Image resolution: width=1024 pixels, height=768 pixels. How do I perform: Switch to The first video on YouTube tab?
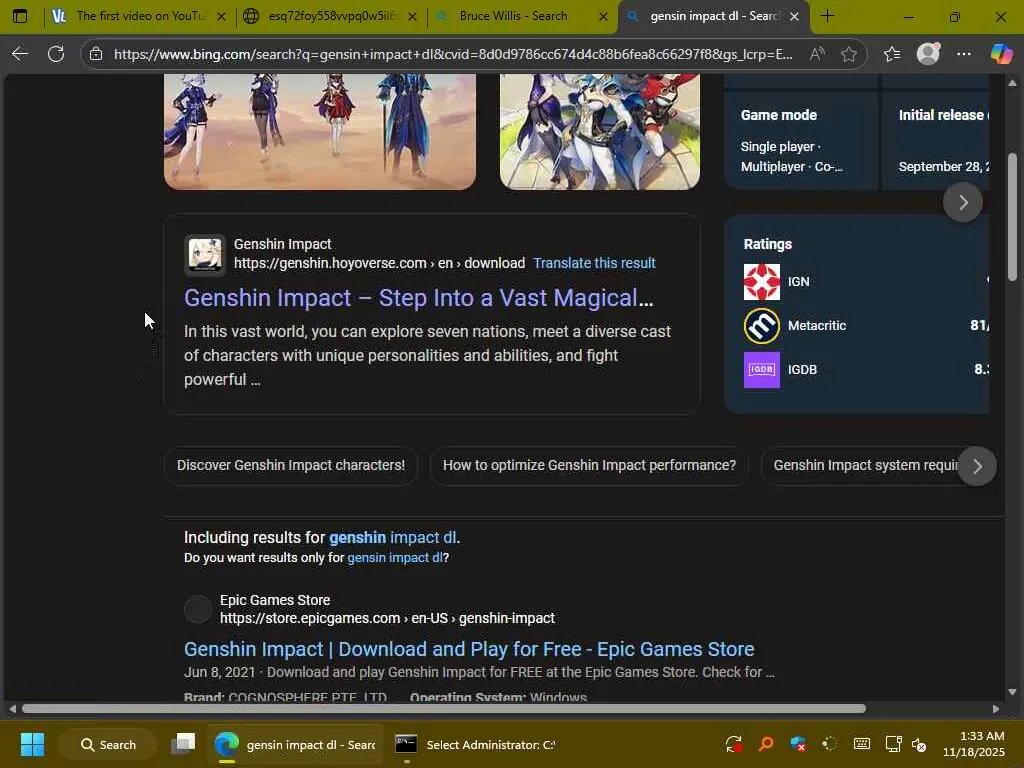140,16
